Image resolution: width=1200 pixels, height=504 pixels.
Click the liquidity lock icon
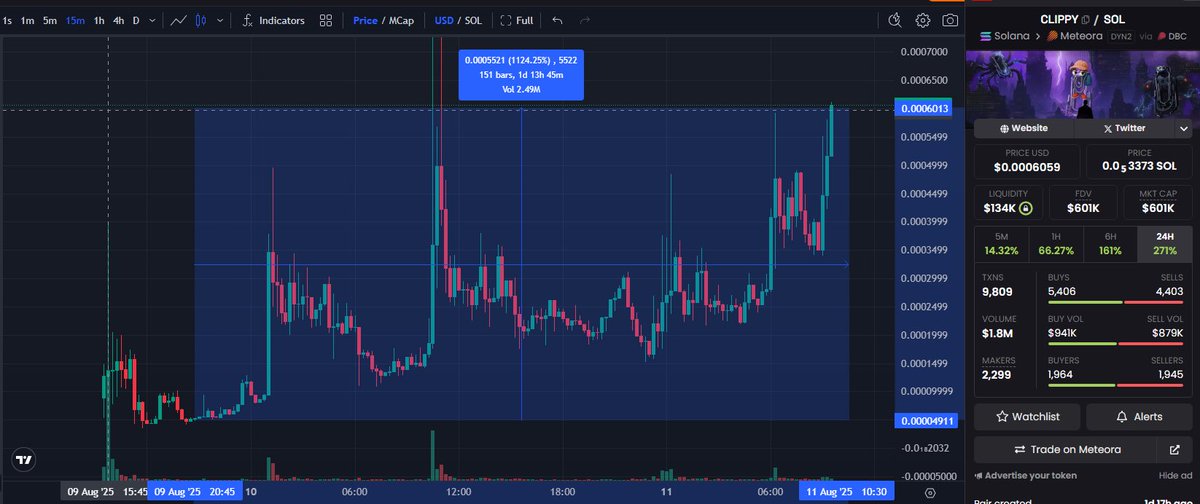1025,208
